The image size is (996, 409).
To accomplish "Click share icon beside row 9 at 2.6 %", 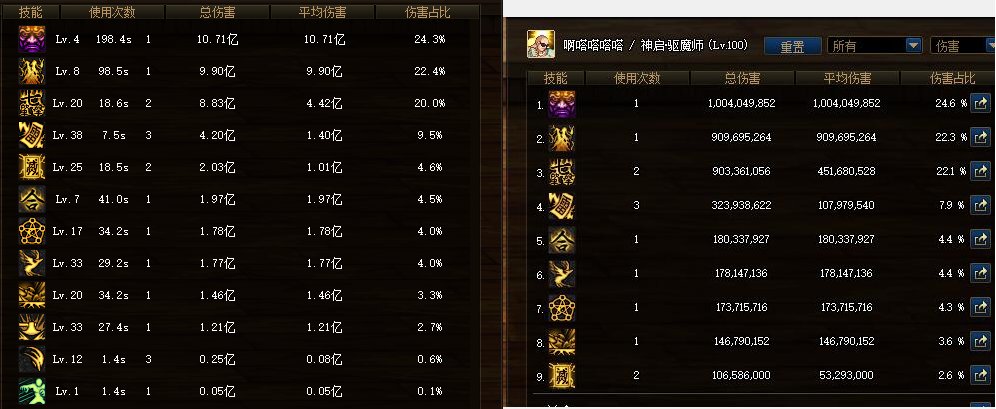I will [x=981, y=375].
